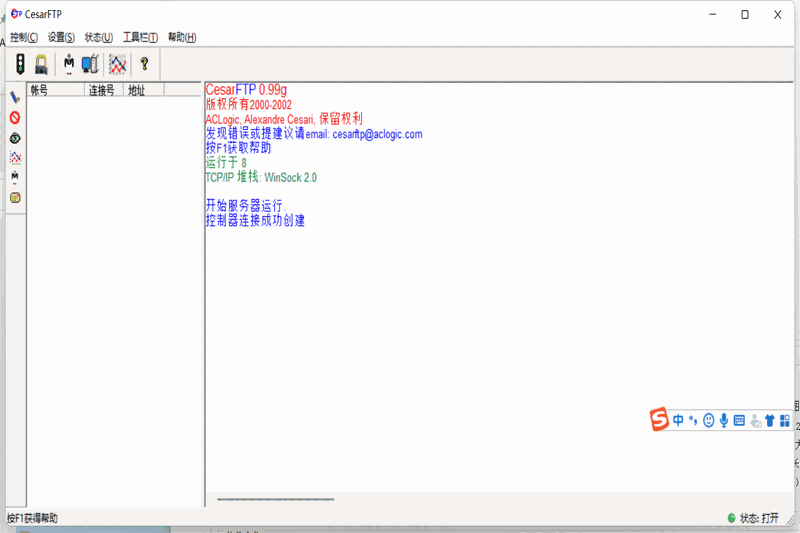Click the orange Sogou S input method logo
The width and height of the screenshot is (800, 533).
(659, 419)
